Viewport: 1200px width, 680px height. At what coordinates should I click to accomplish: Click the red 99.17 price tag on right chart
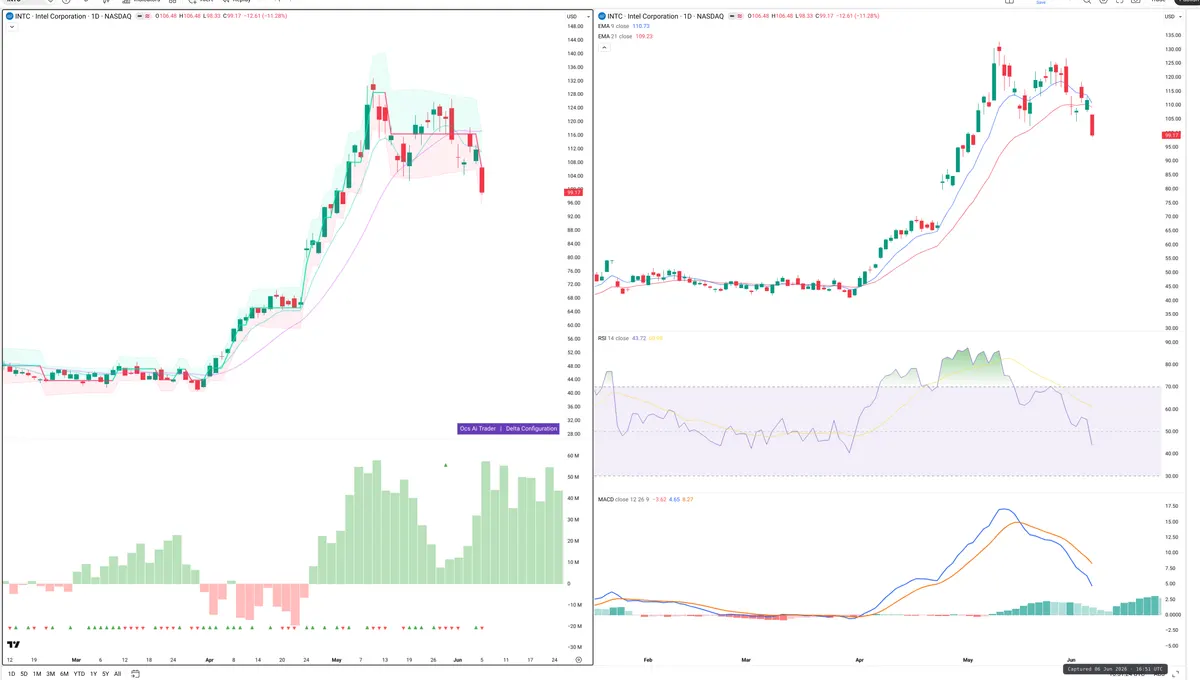[x=1172, y=134]
